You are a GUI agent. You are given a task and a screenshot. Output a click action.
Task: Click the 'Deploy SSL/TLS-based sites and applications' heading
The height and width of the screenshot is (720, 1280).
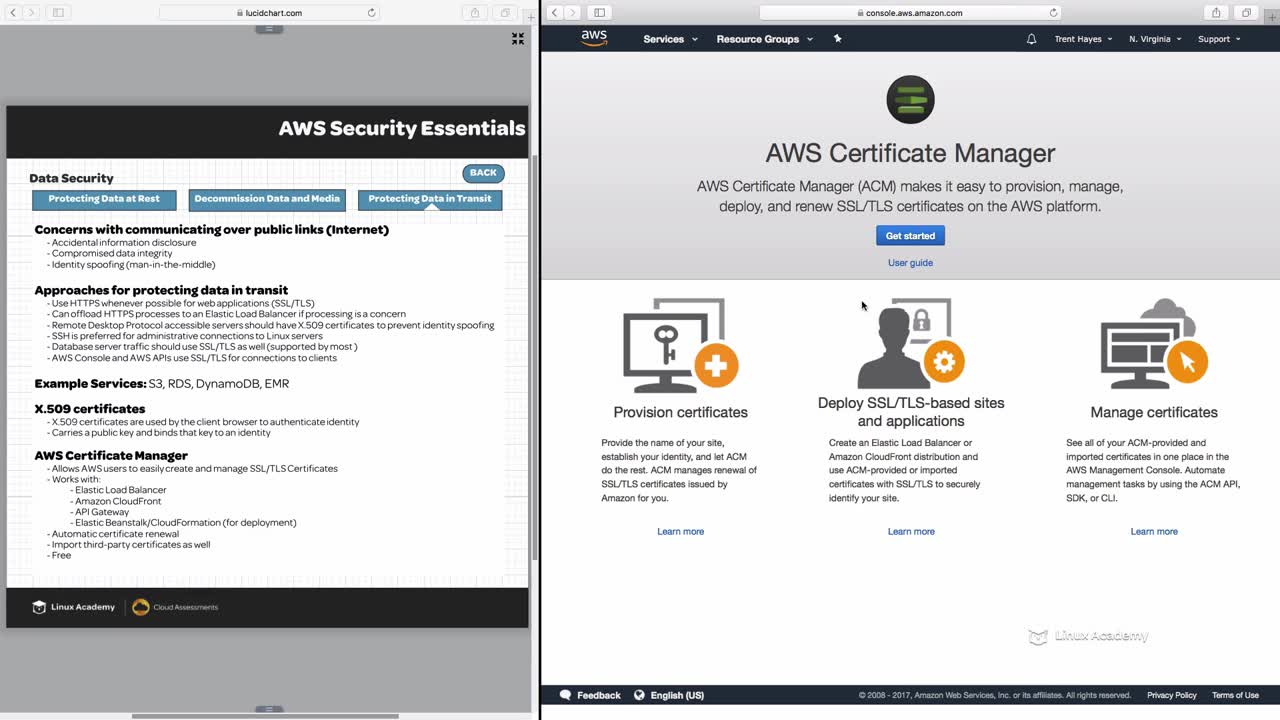point(911,412)
